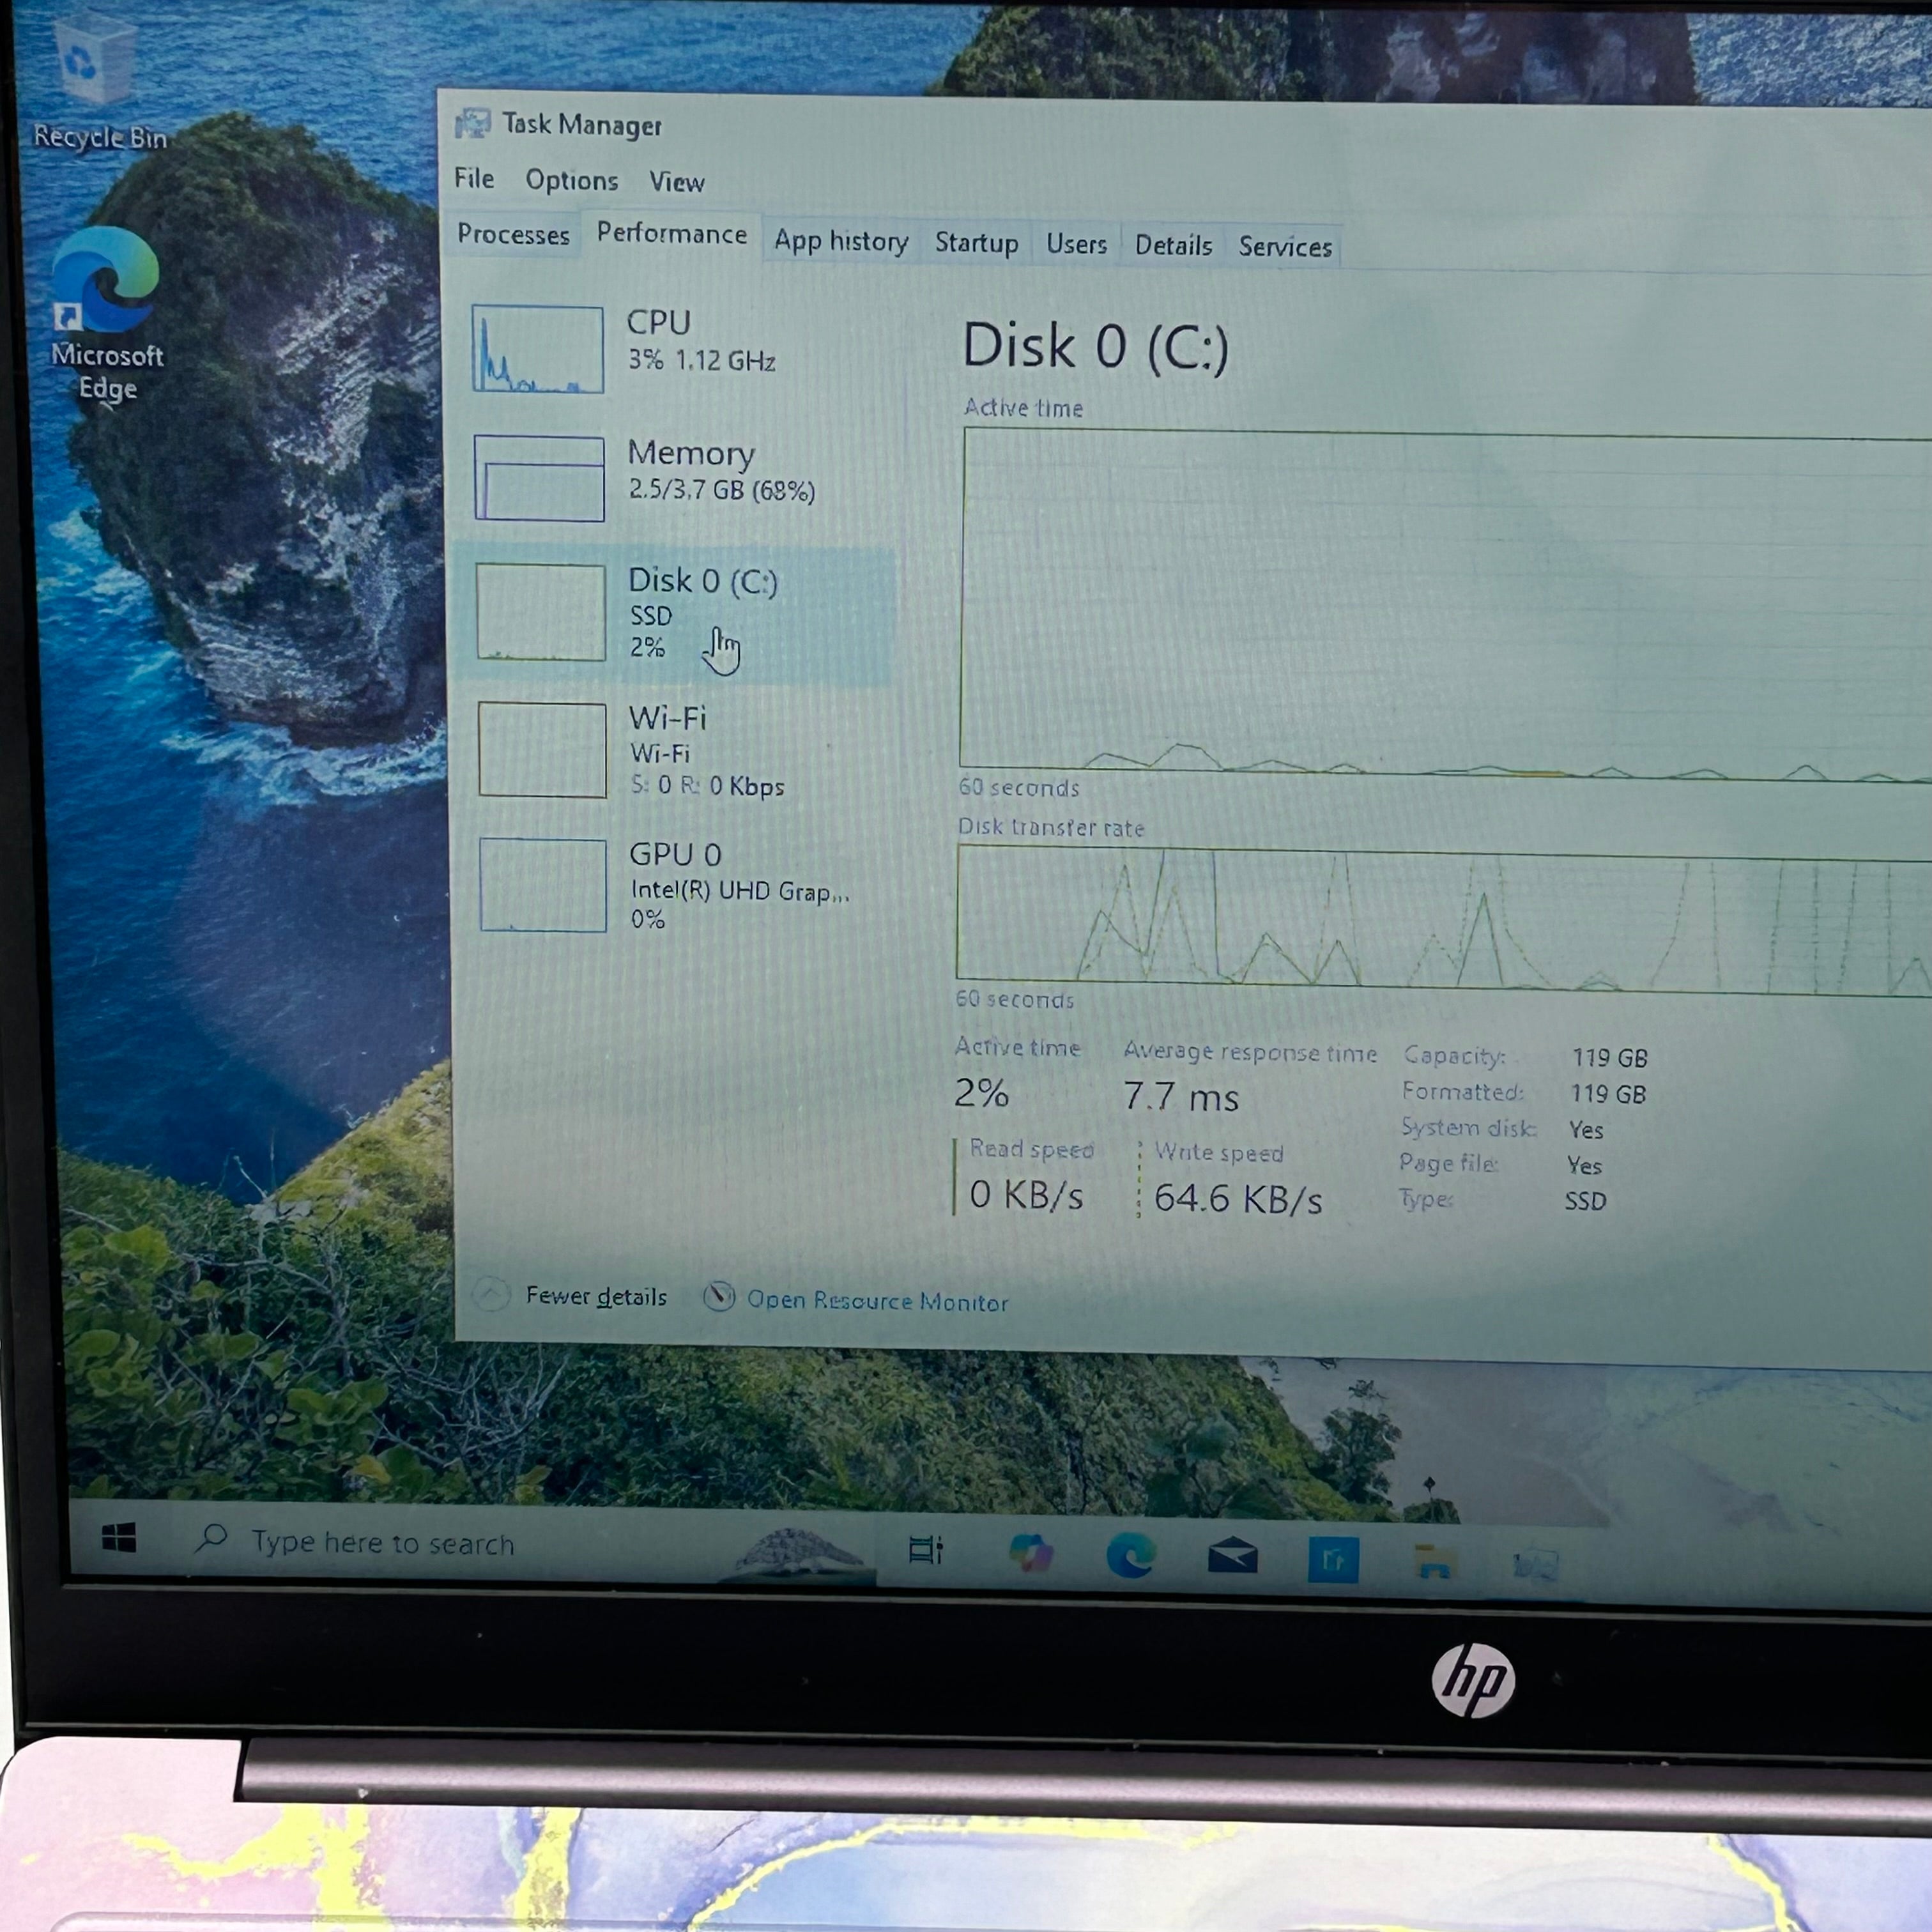Open Copilot from the taskbar
The width and height of the screenshot is (1932, 1932).
pyautogui.click(x=1031, y=1554)
